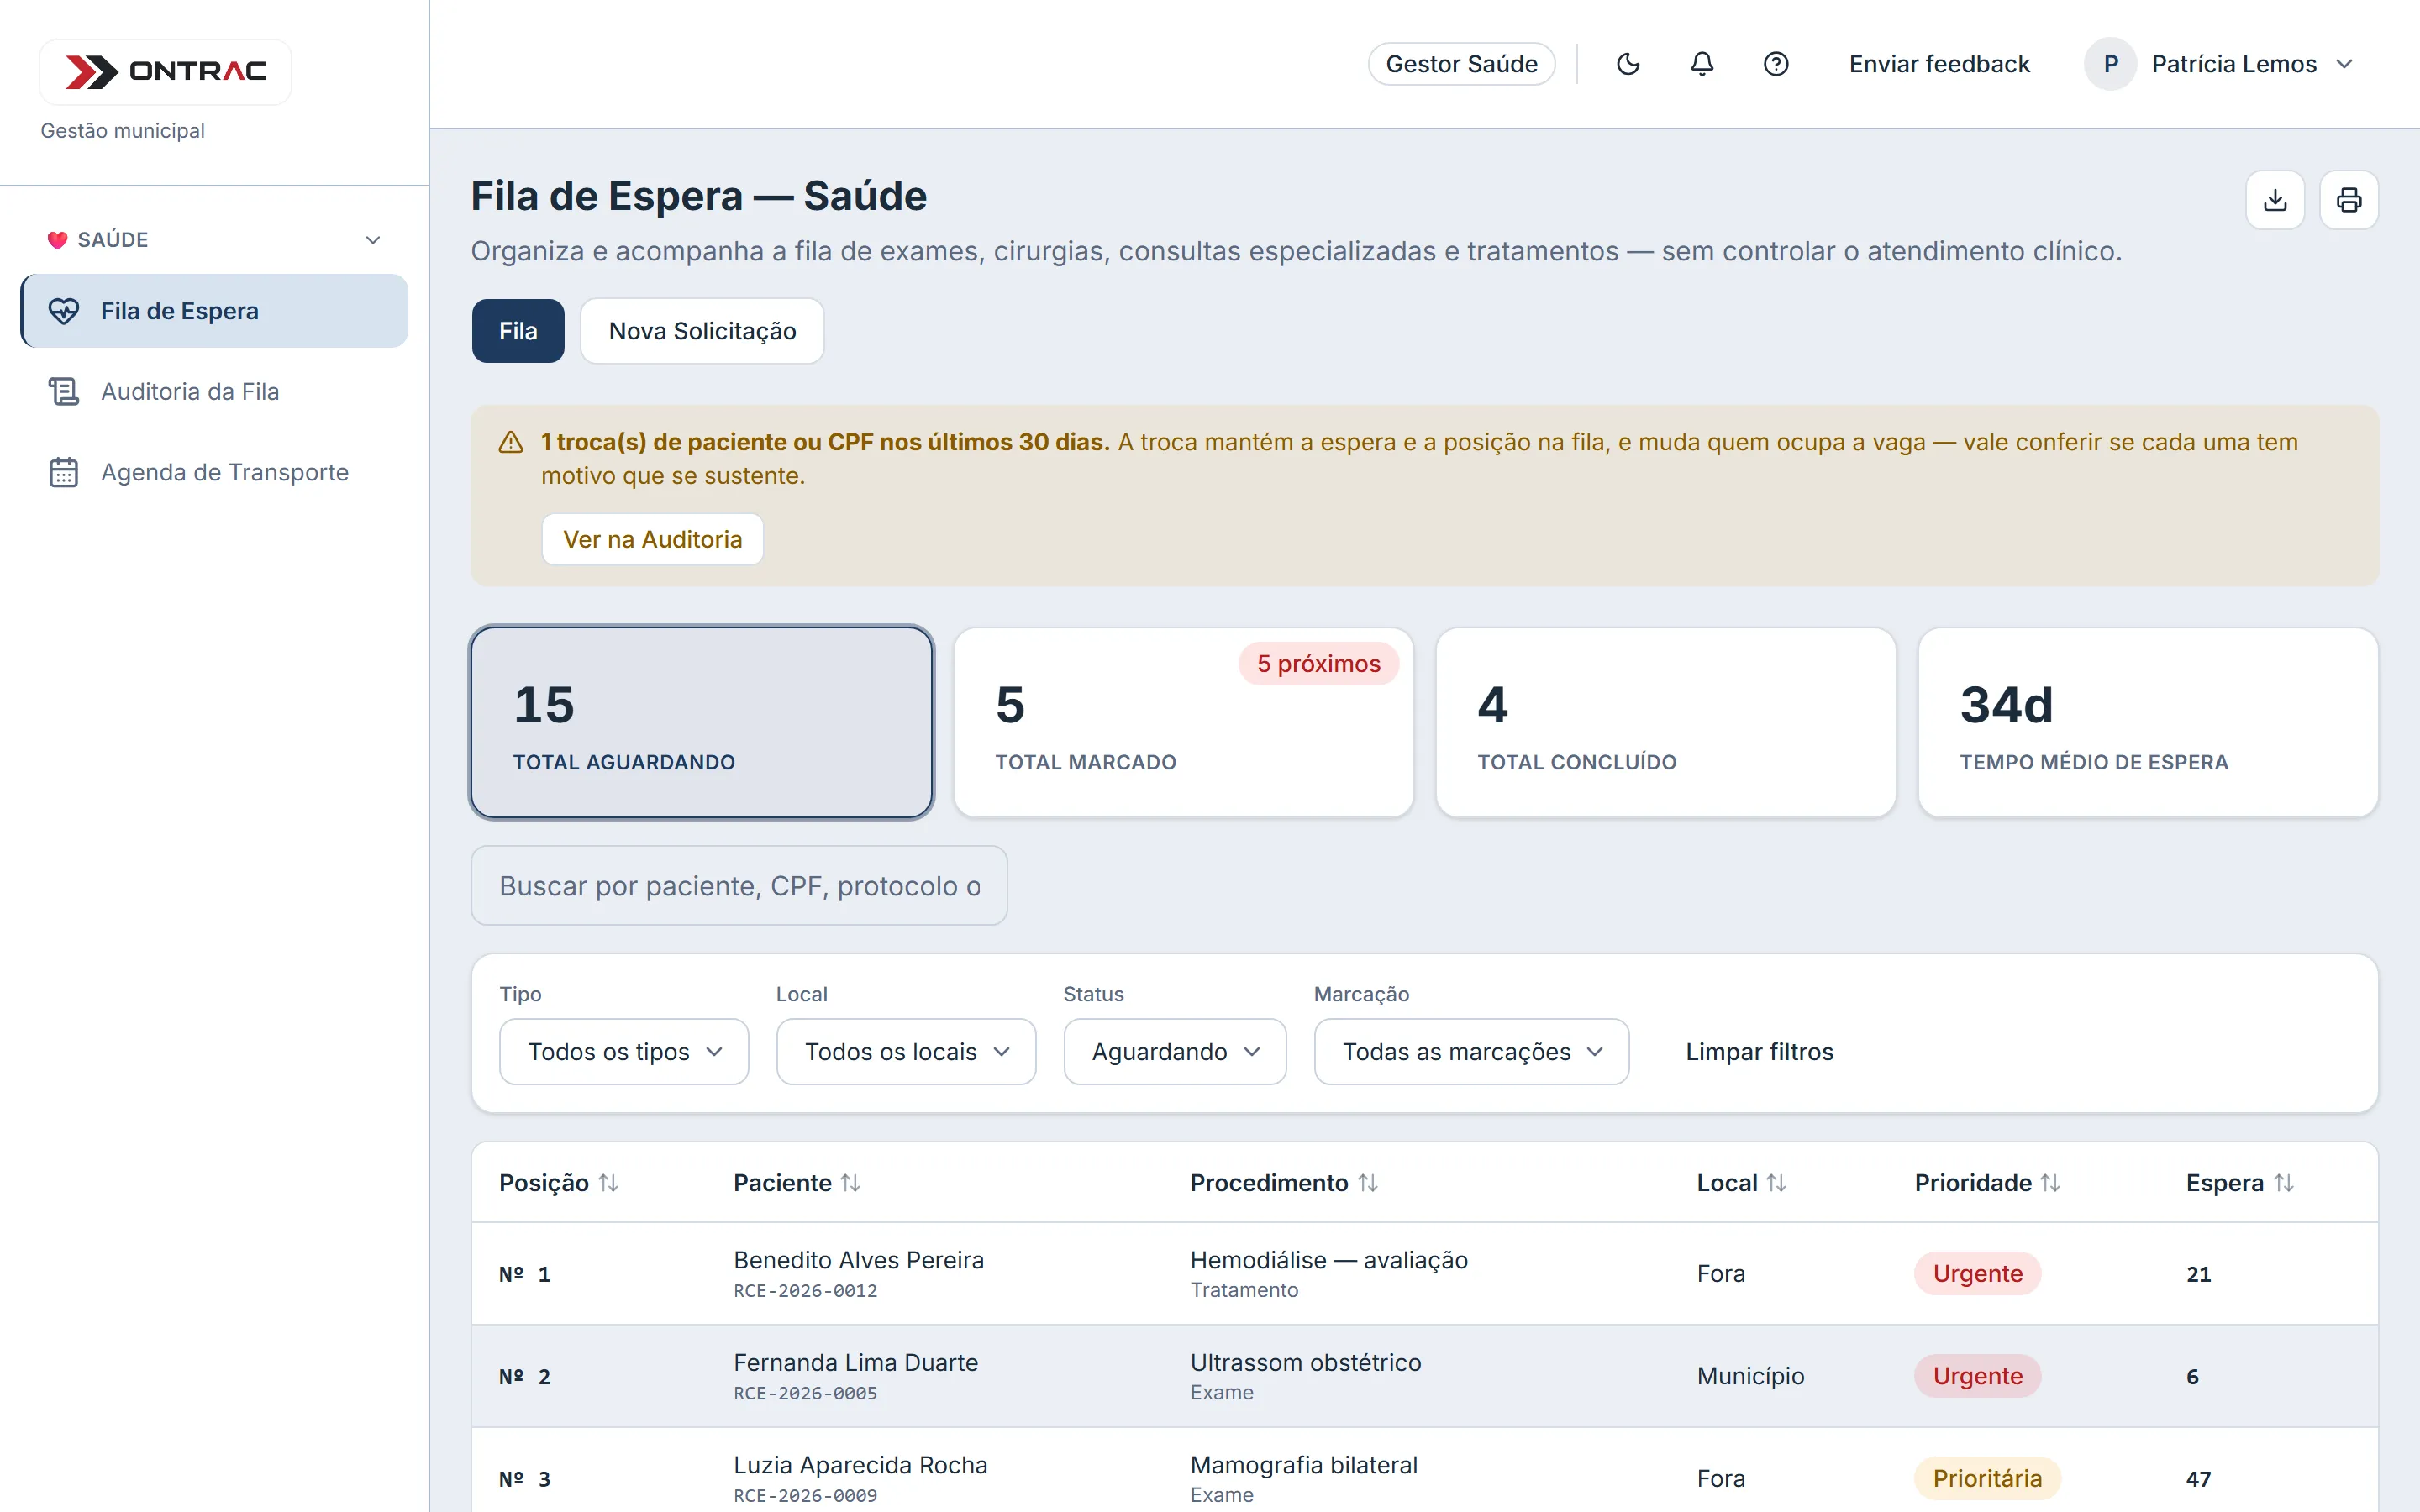Screen dimensions: 2420x1512
Task: Sort by the Paciente column header
Action: click(x=797, y=1183)
